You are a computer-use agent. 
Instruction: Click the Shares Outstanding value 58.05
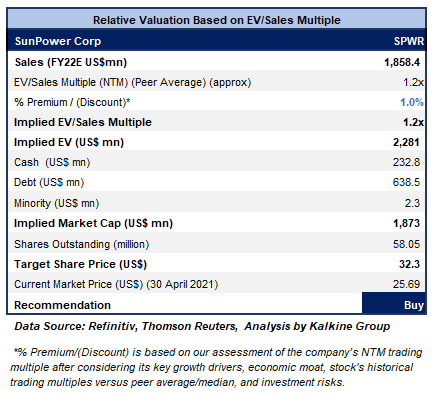pyautogui.click(x=406, y=244)
